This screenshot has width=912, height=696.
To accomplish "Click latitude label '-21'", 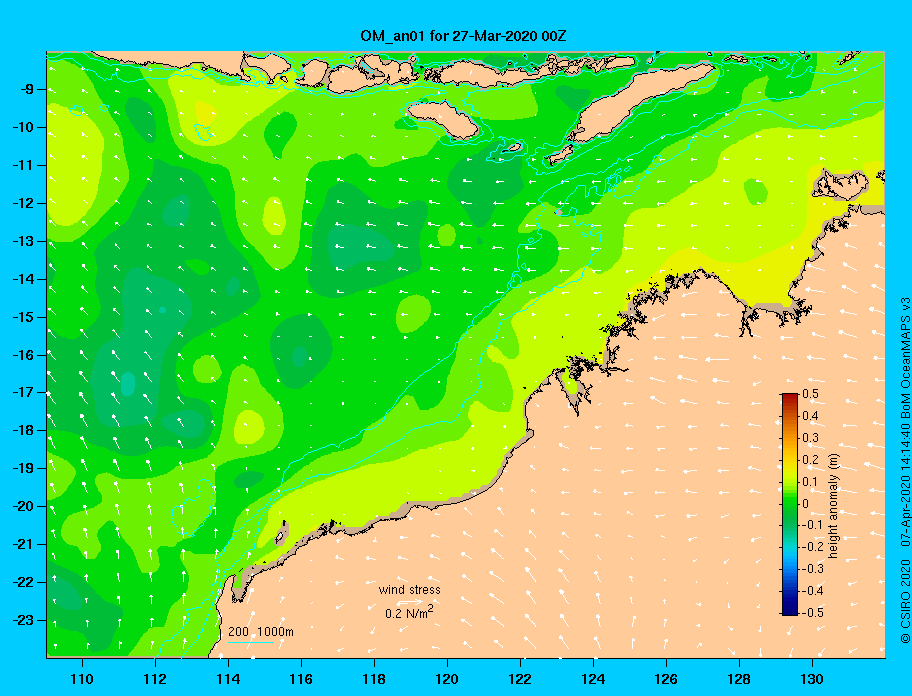I will coord(25,545).
